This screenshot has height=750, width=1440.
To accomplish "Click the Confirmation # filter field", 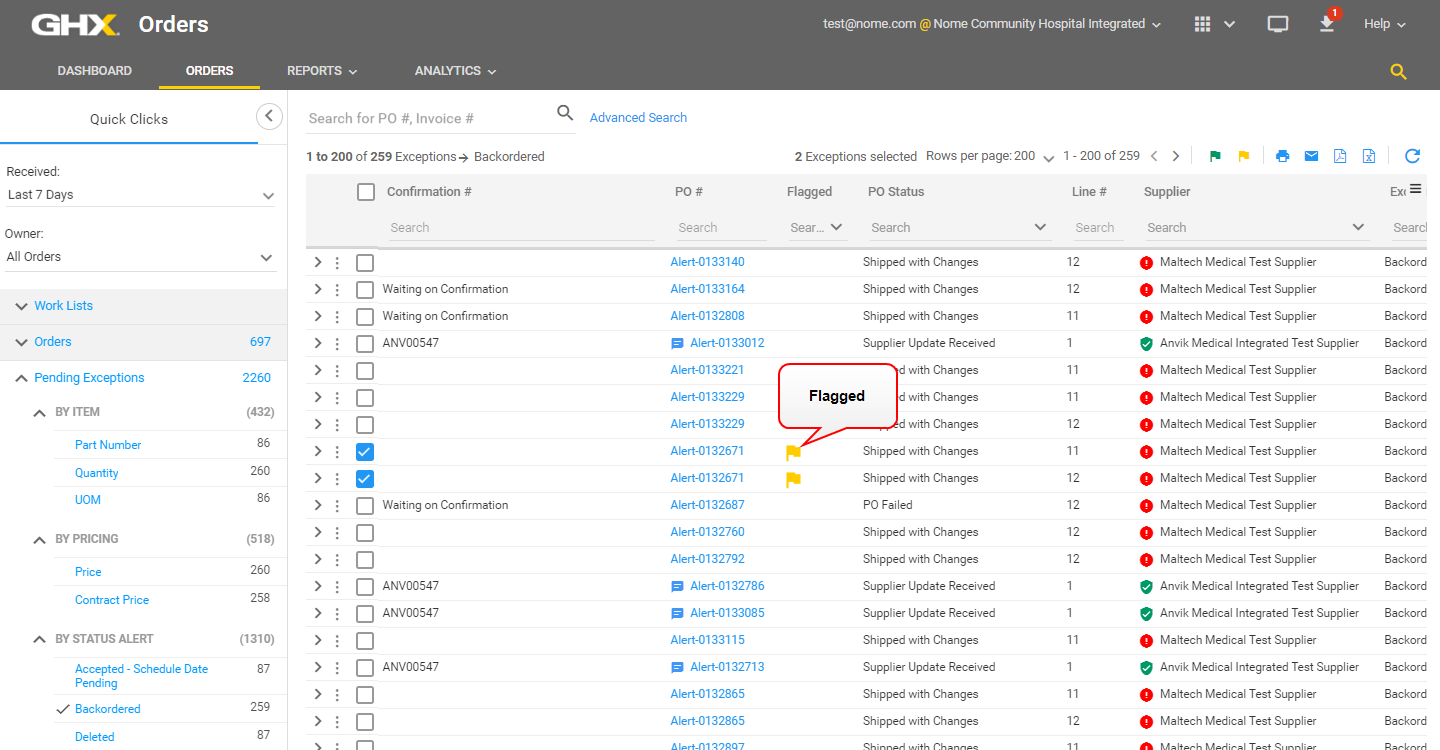I will tap(521, 228).
